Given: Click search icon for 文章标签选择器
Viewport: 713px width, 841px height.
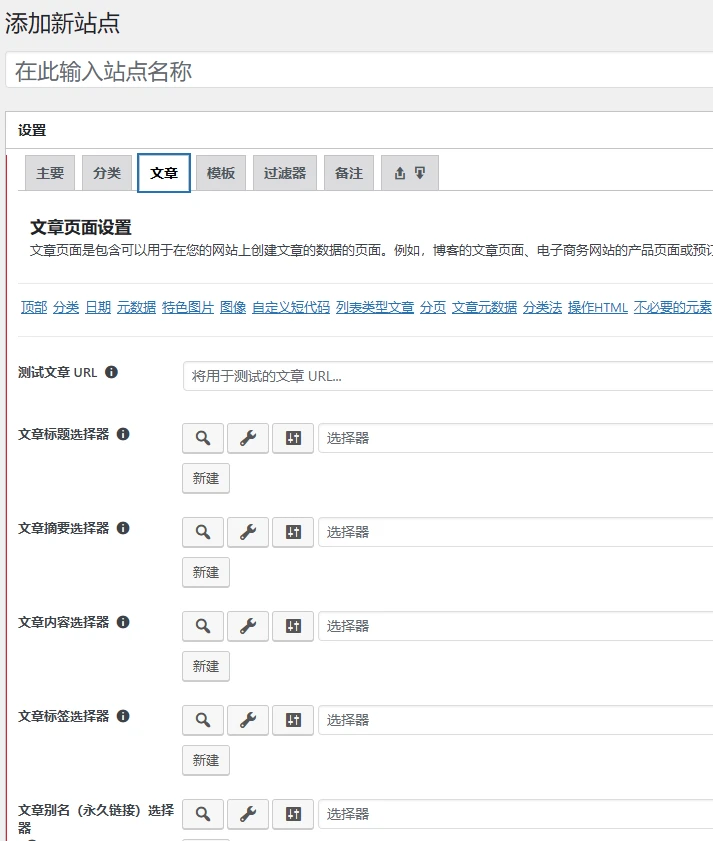Looking at the screenshot, I should (203, 720).
